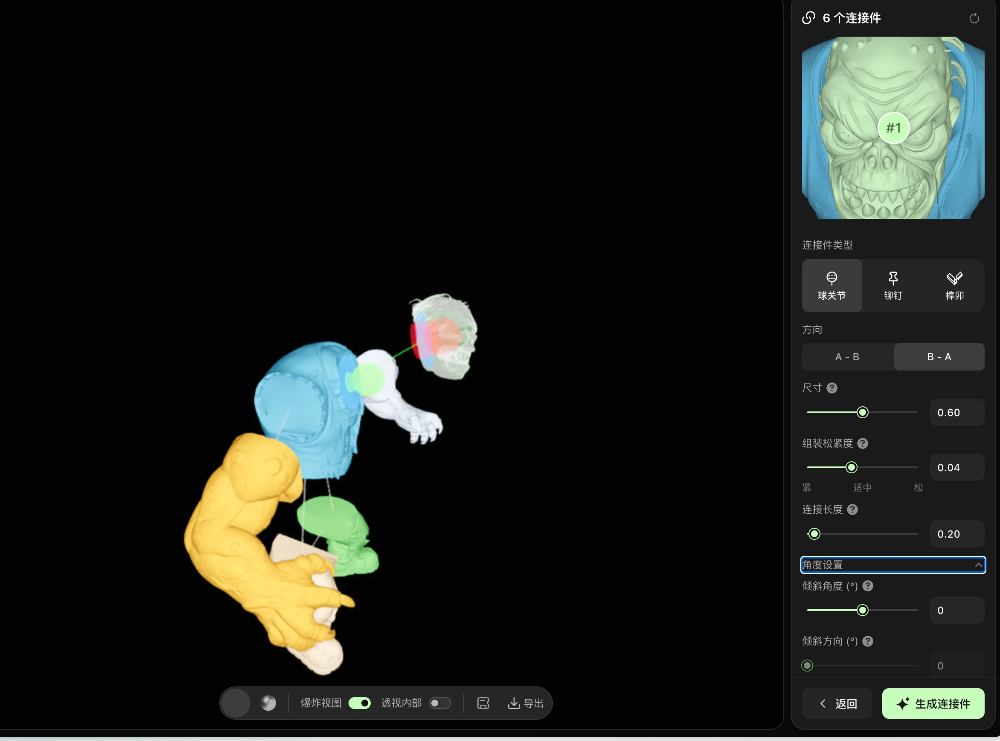Click the 导出 export download icon
This screenshot has height=741, width=1000.
pyautogui.click(x=514, y=703)
